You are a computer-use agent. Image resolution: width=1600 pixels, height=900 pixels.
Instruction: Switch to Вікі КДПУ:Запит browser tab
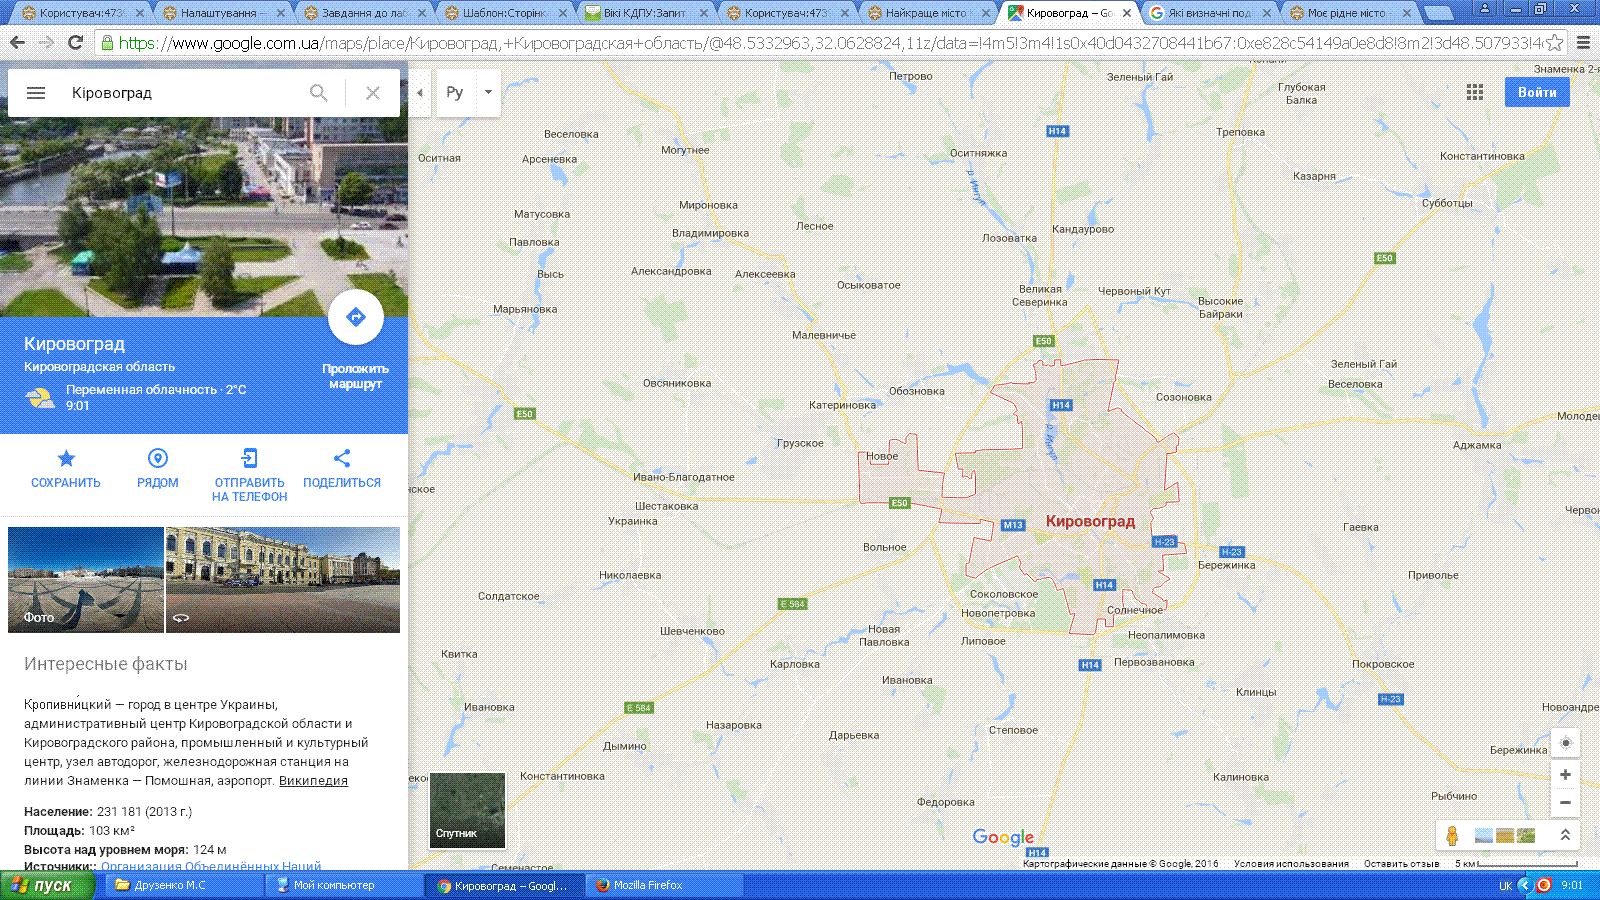click(x=645, y=13)
